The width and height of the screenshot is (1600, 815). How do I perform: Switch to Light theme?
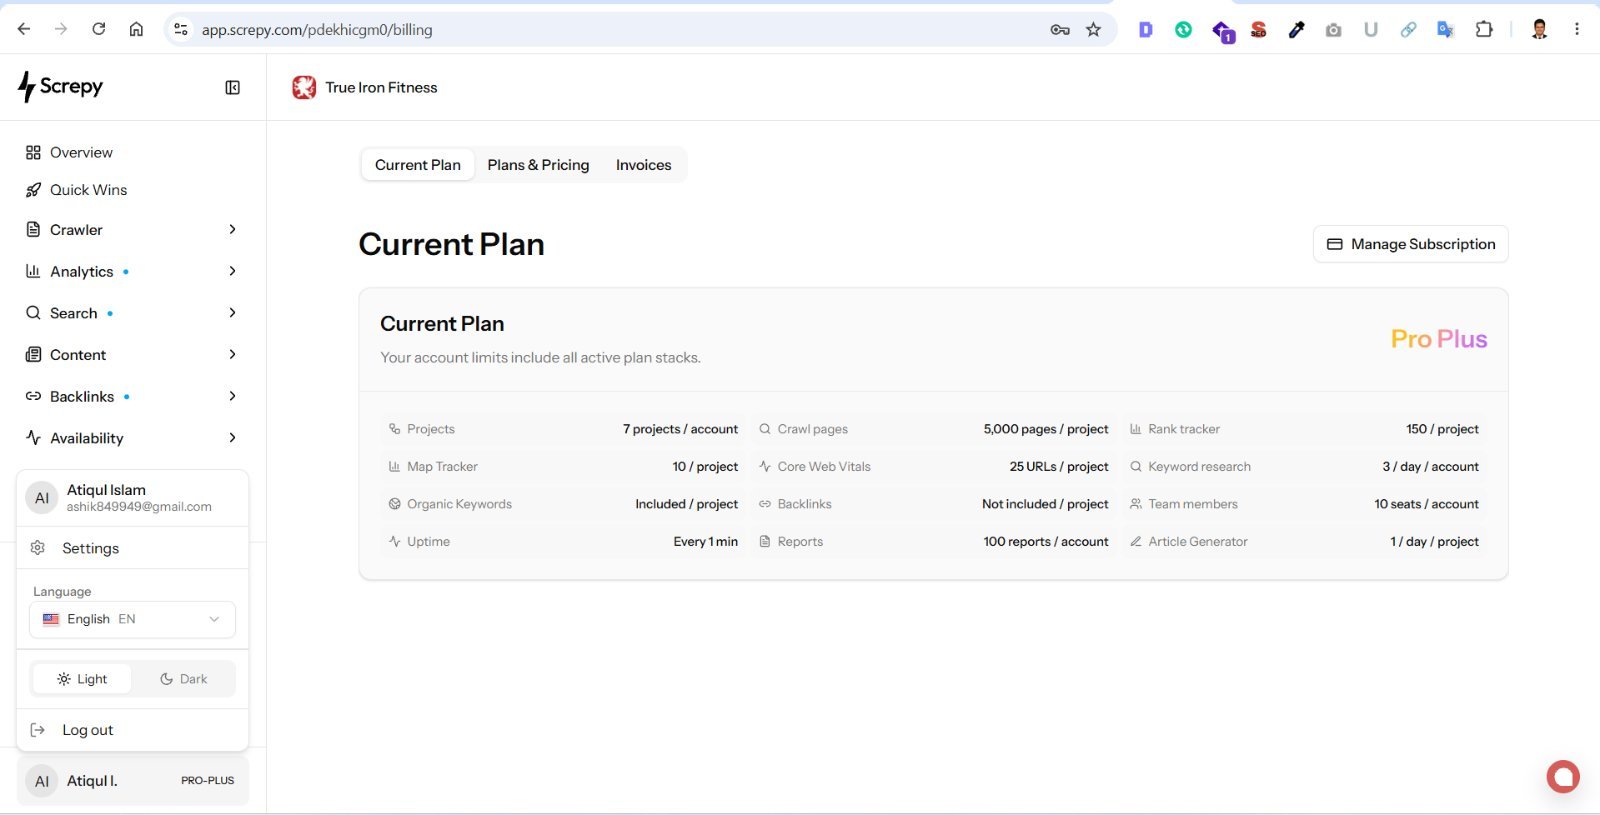[82, 679]
